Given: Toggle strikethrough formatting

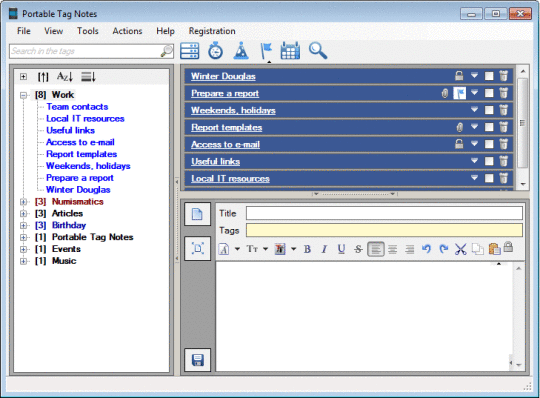Looking at the screenshot, I should tap(358, 249).
